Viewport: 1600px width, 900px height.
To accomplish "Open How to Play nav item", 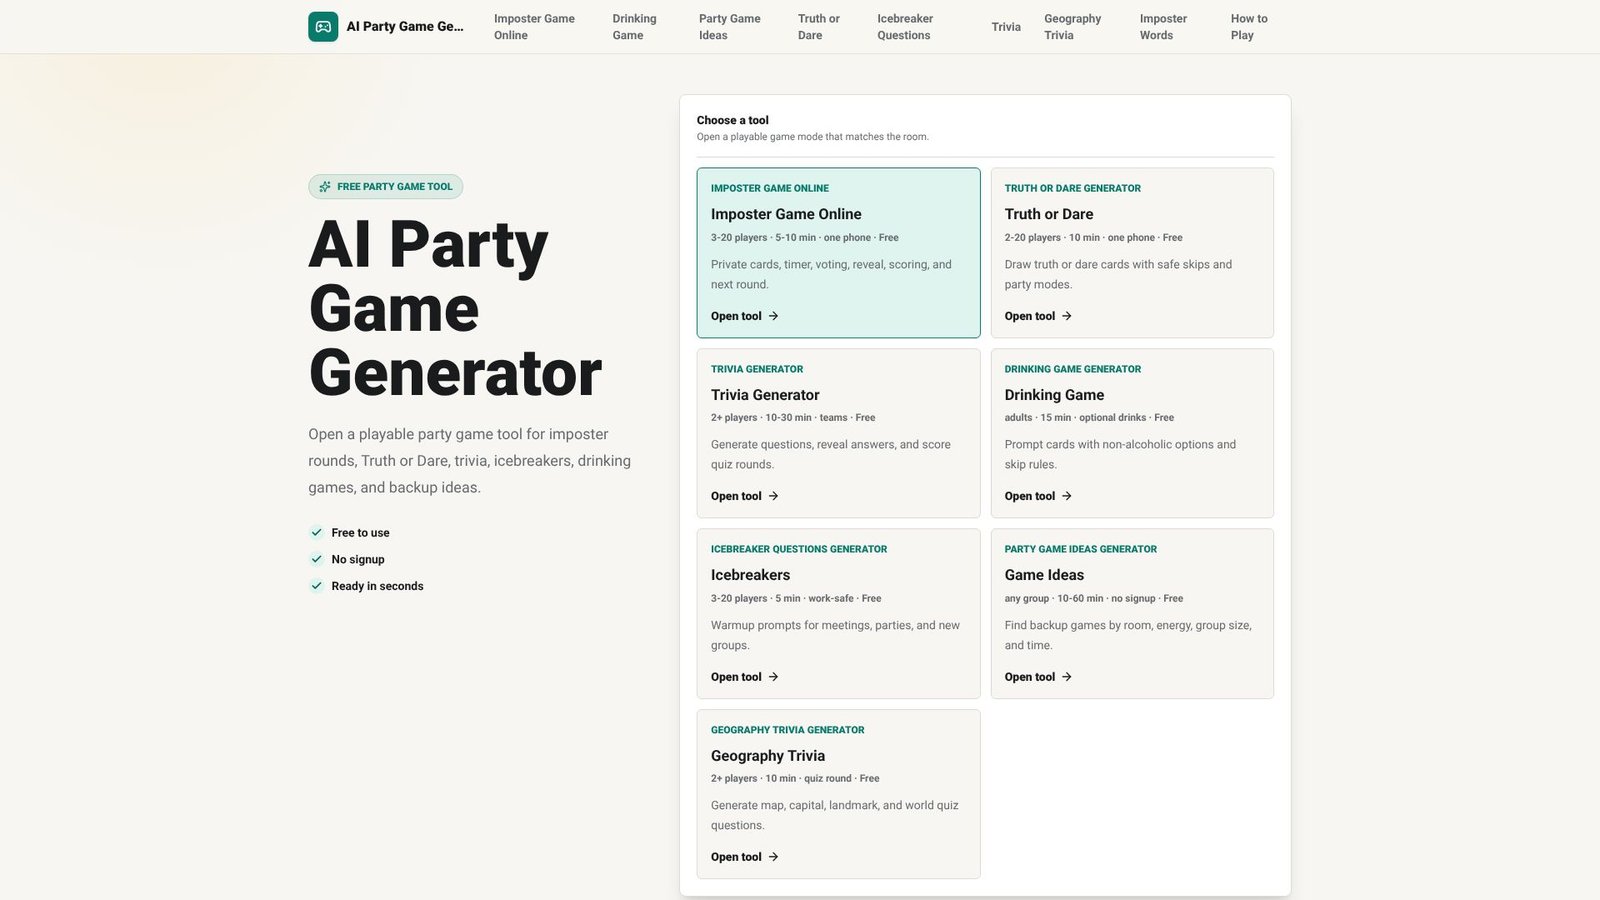I will [1249, 27].
